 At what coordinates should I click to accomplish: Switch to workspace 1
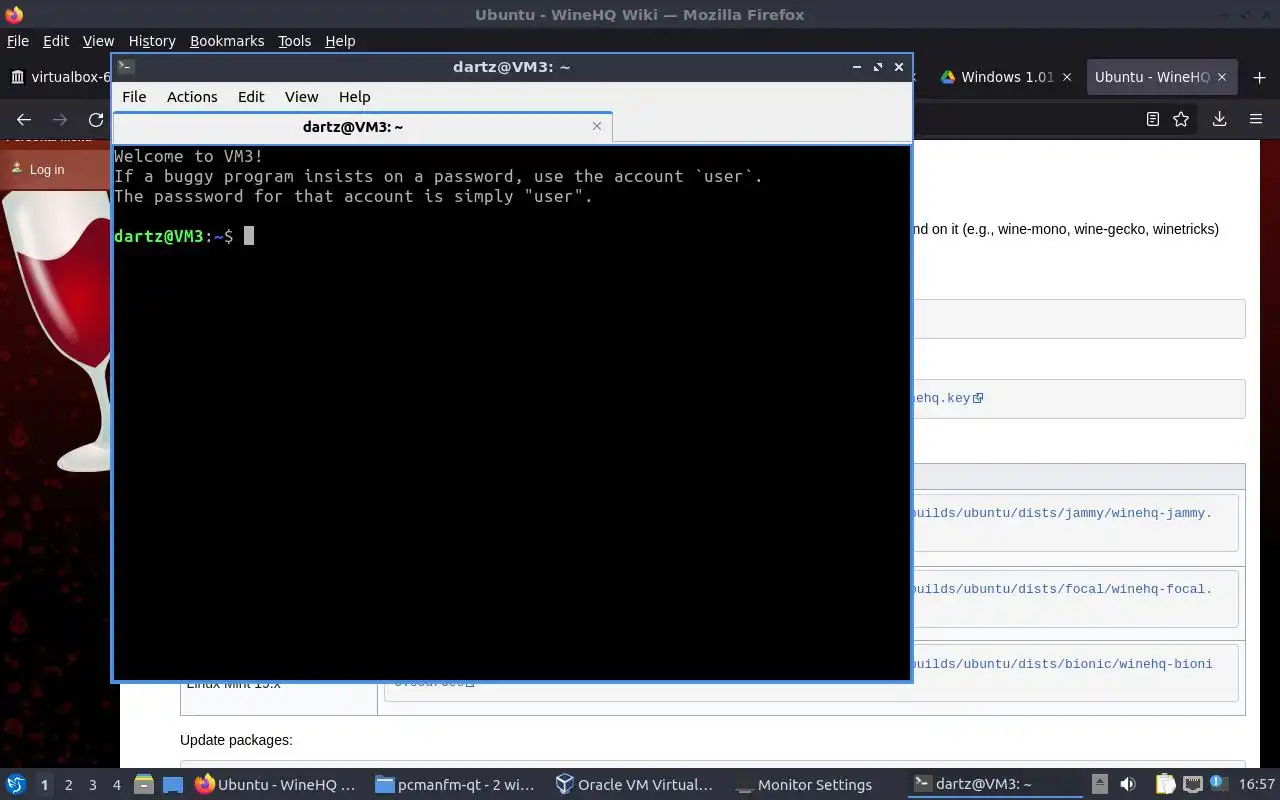[44, 785]
